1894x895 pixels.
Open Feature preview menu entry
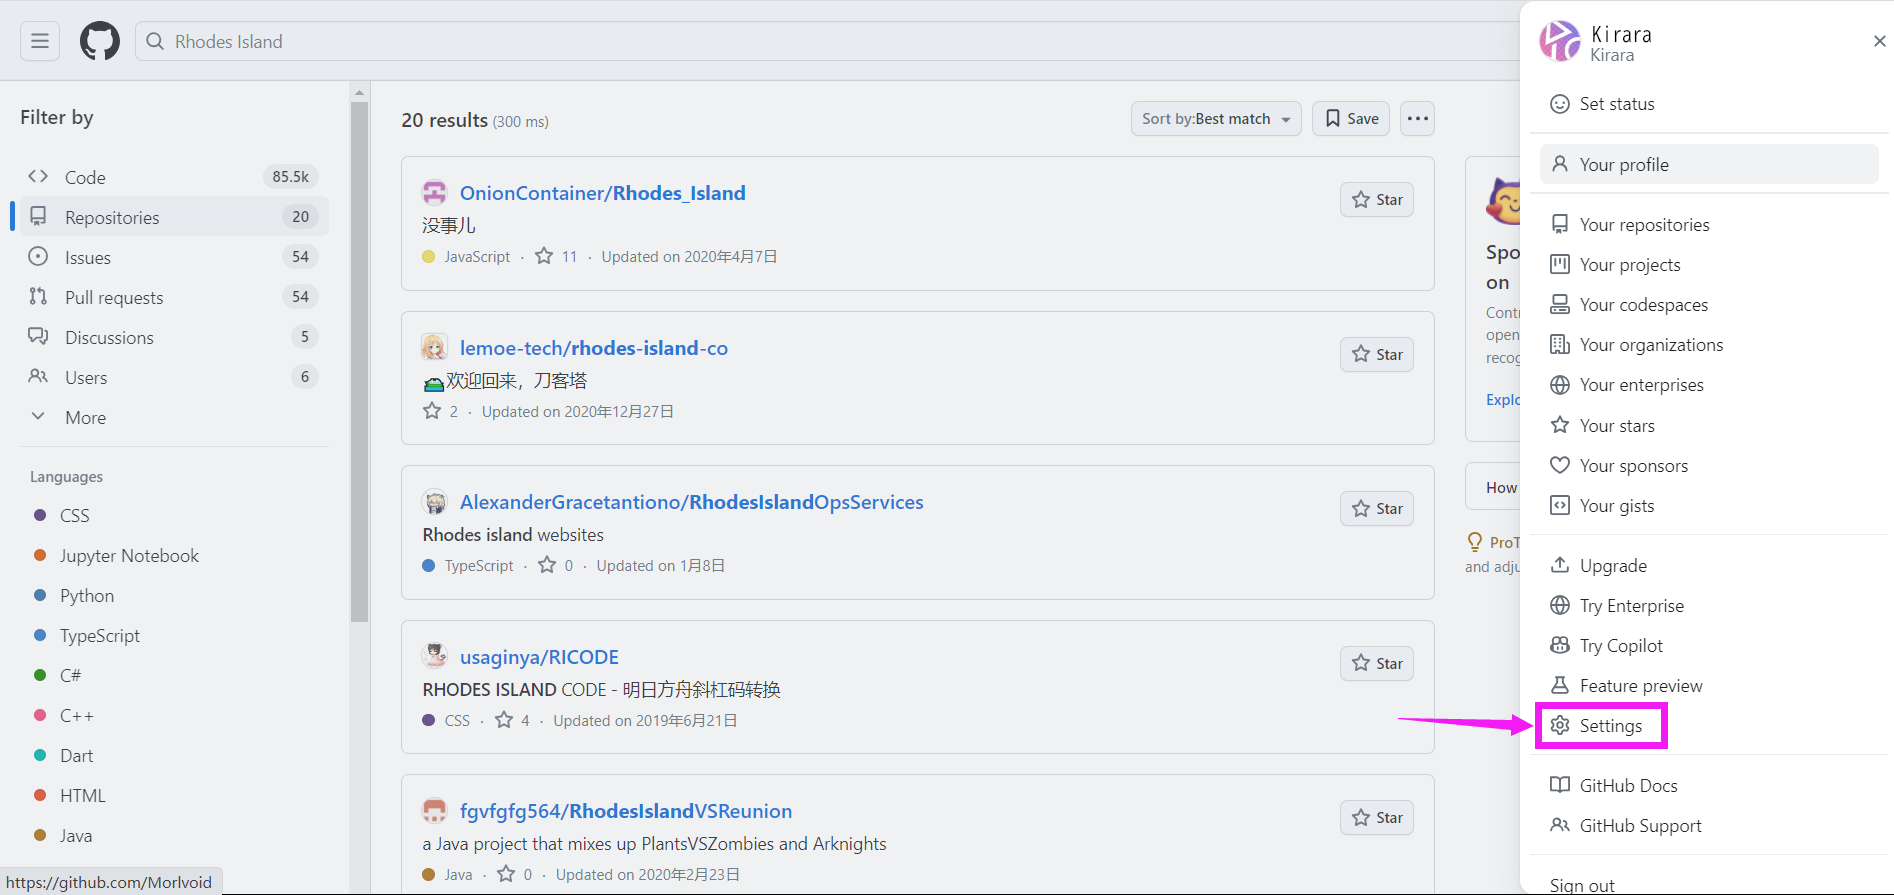[x=1709, y=686]
